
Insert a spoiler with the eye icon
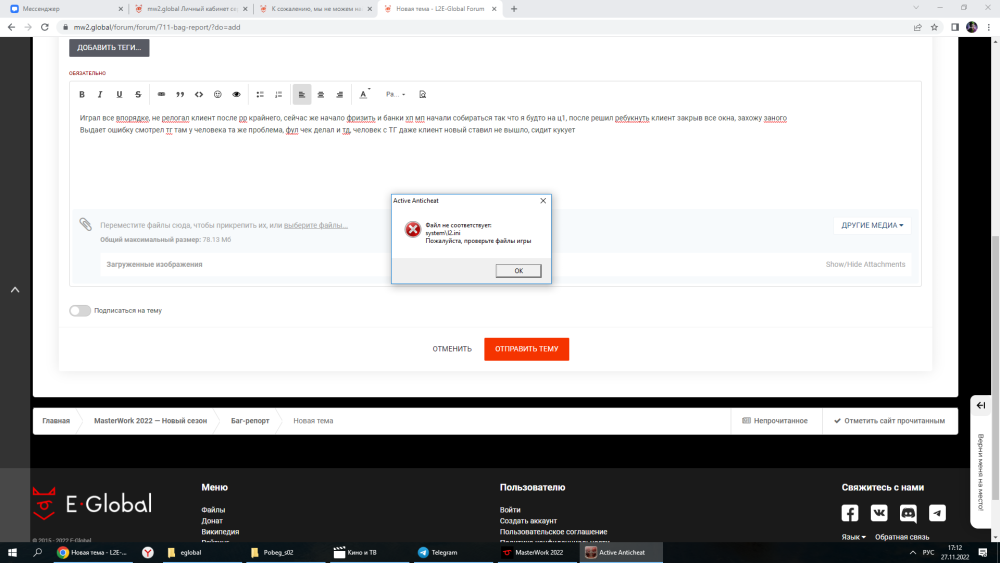237,94
